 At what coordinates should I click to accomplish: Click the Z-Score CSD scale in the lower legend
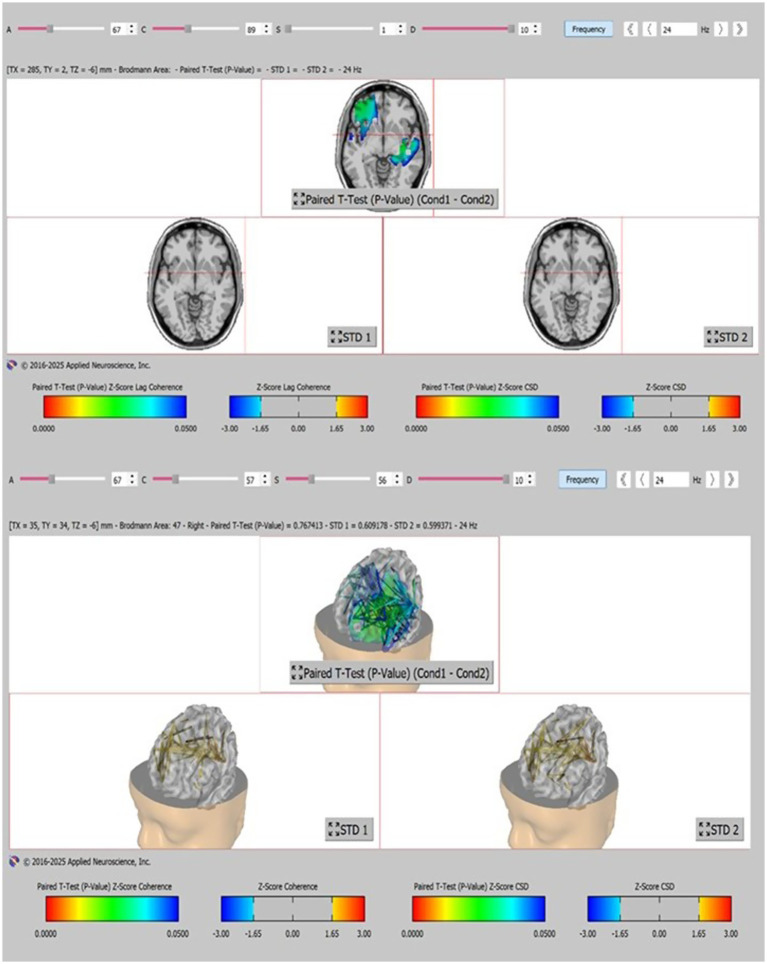tap(659, 909)
